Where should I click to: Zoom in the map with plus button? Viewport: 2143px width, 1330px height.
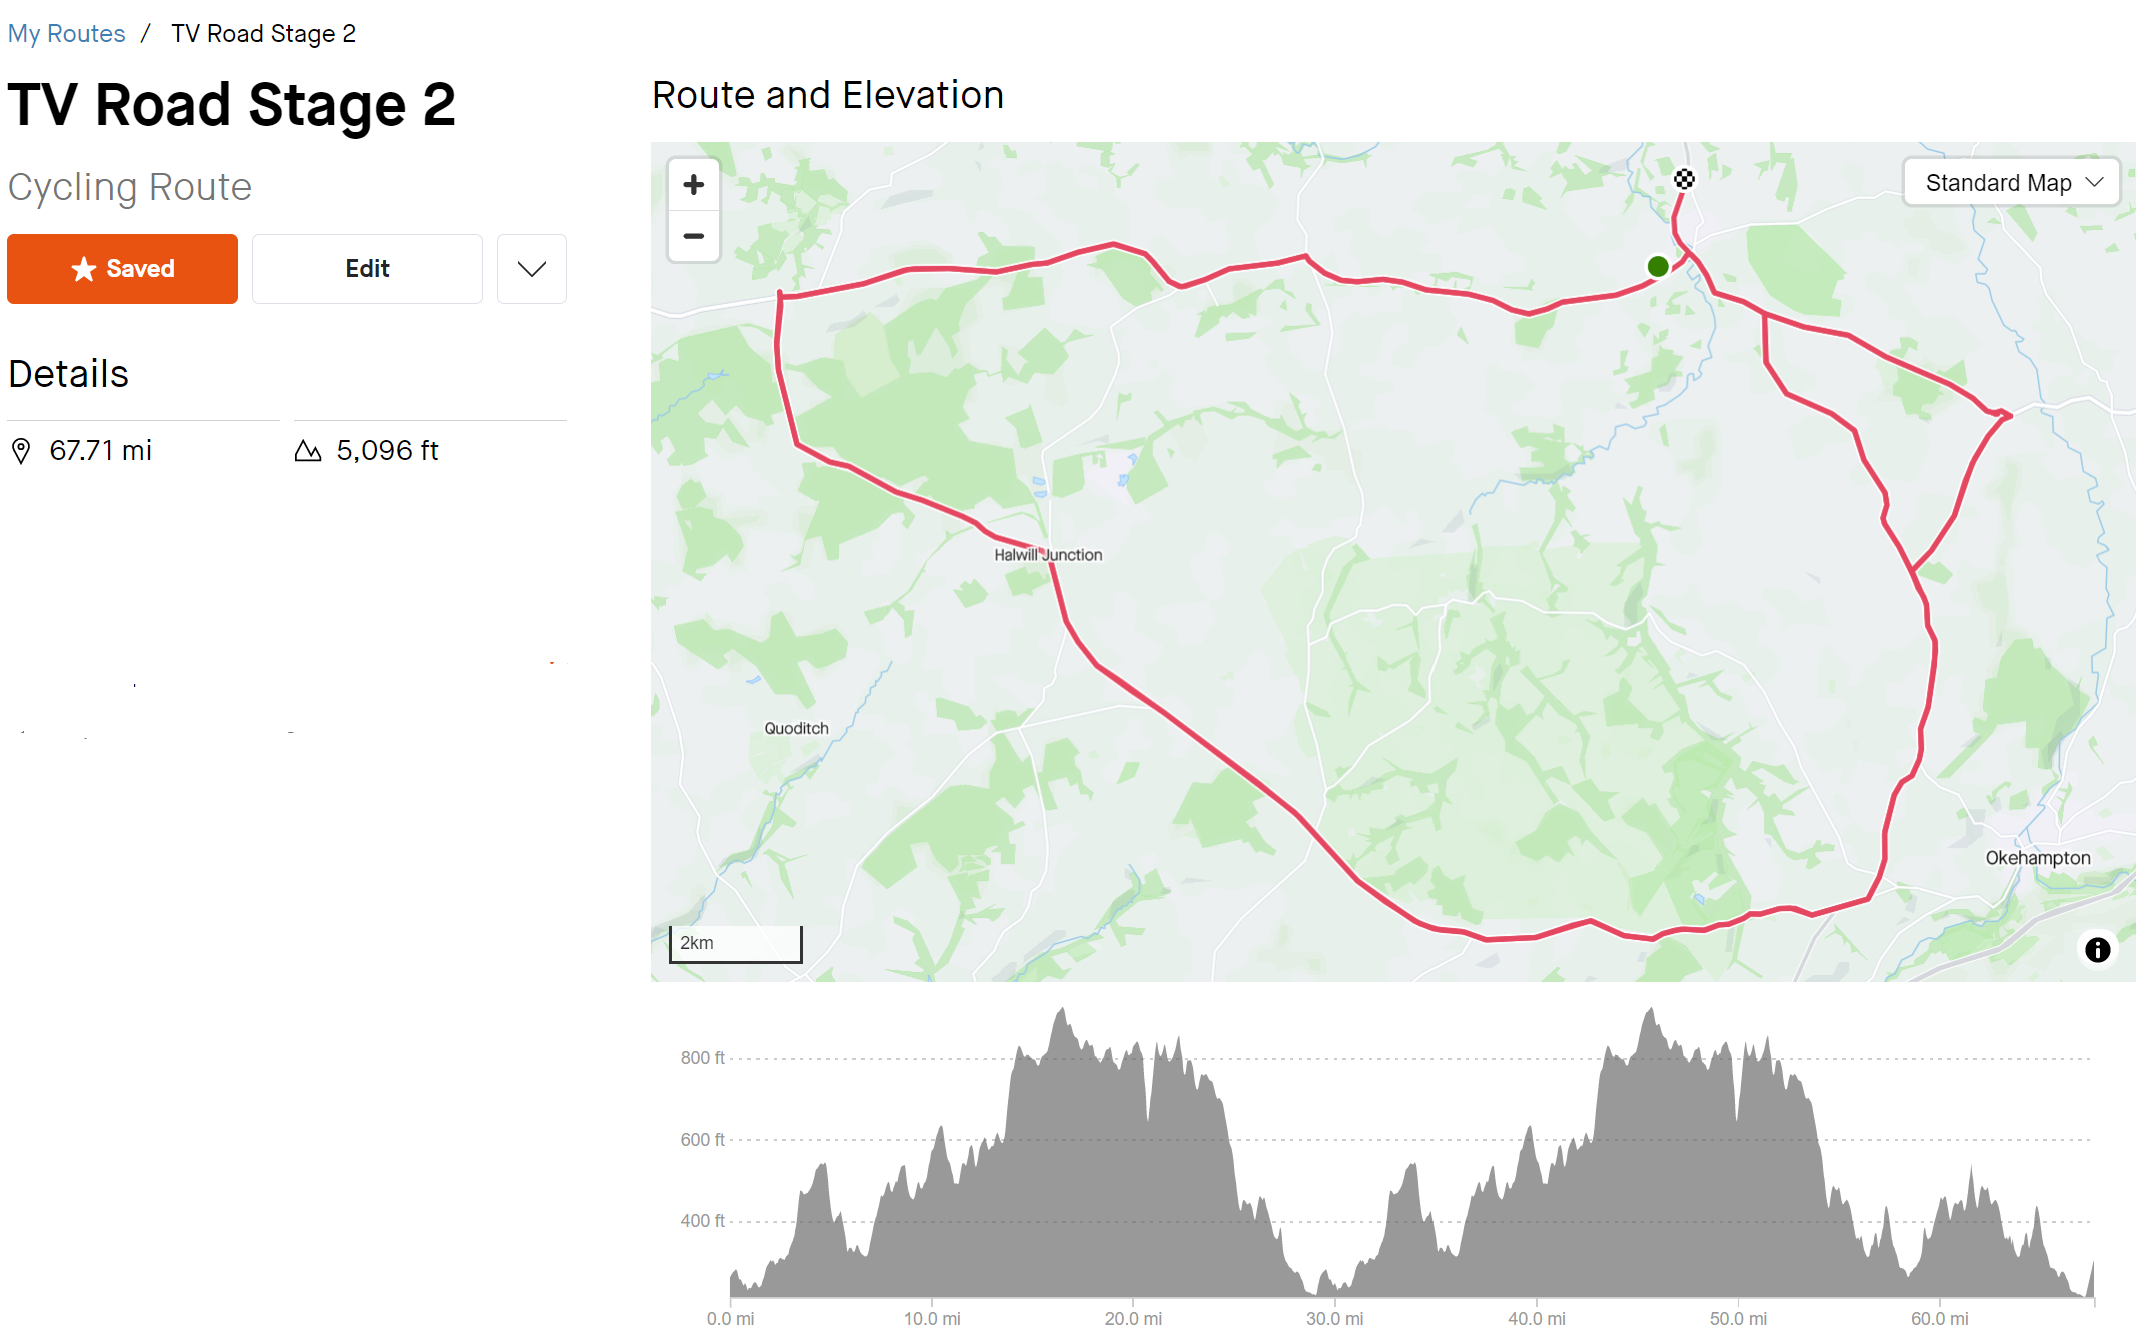pyautogui.click(x=694, y=185)
